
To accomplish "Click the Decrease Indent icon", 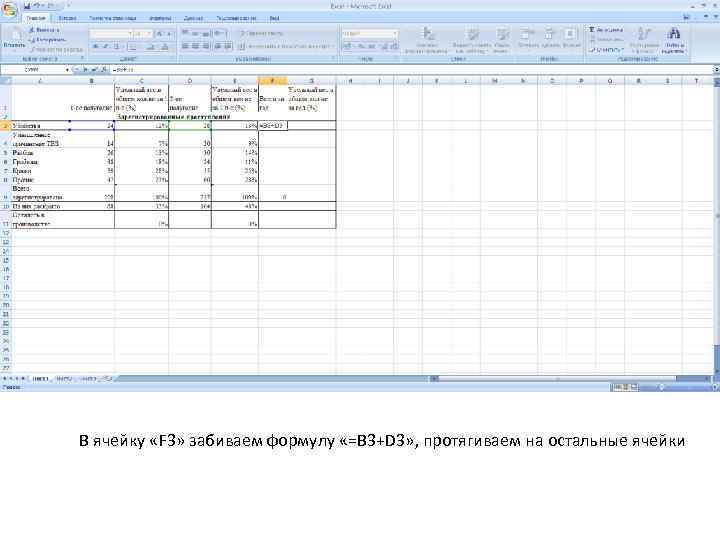I will pyautogui.click(x=218, y=46).
